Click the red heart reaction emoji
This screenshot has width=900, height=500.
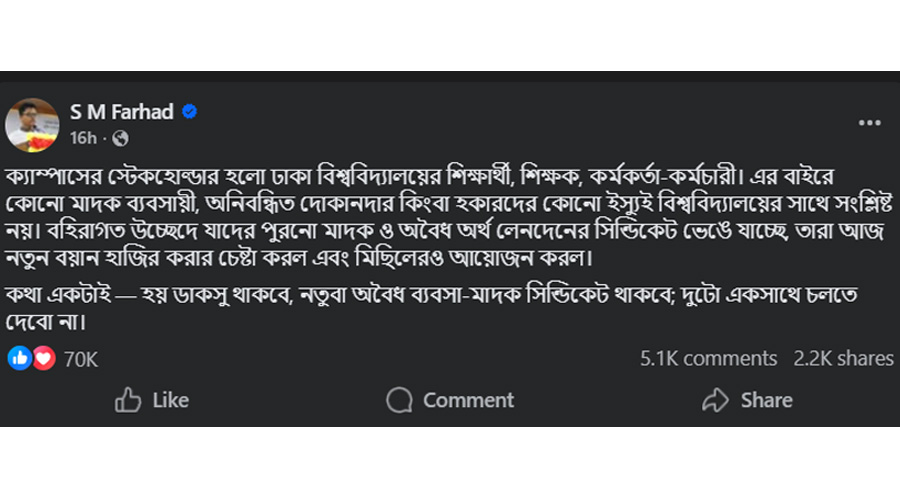point(43,358)
